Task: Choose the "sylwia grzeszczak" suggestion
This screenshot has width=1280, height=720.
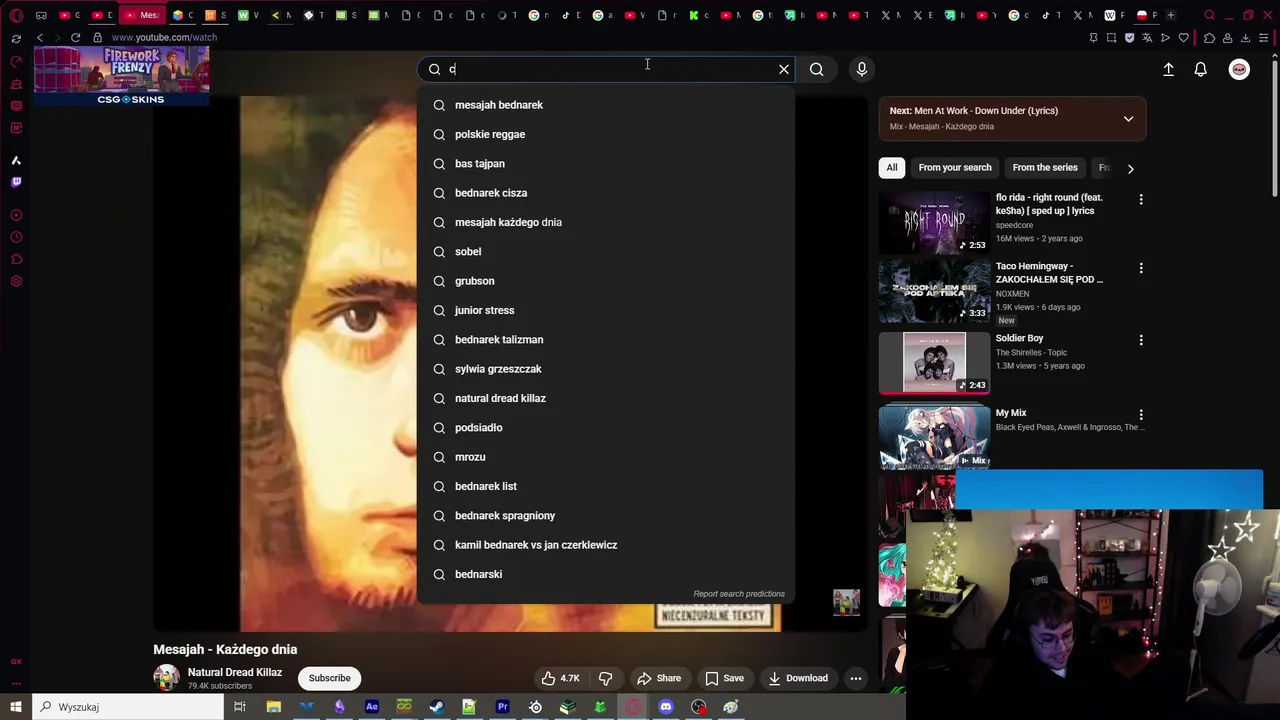Action: (x=606, y=369)
